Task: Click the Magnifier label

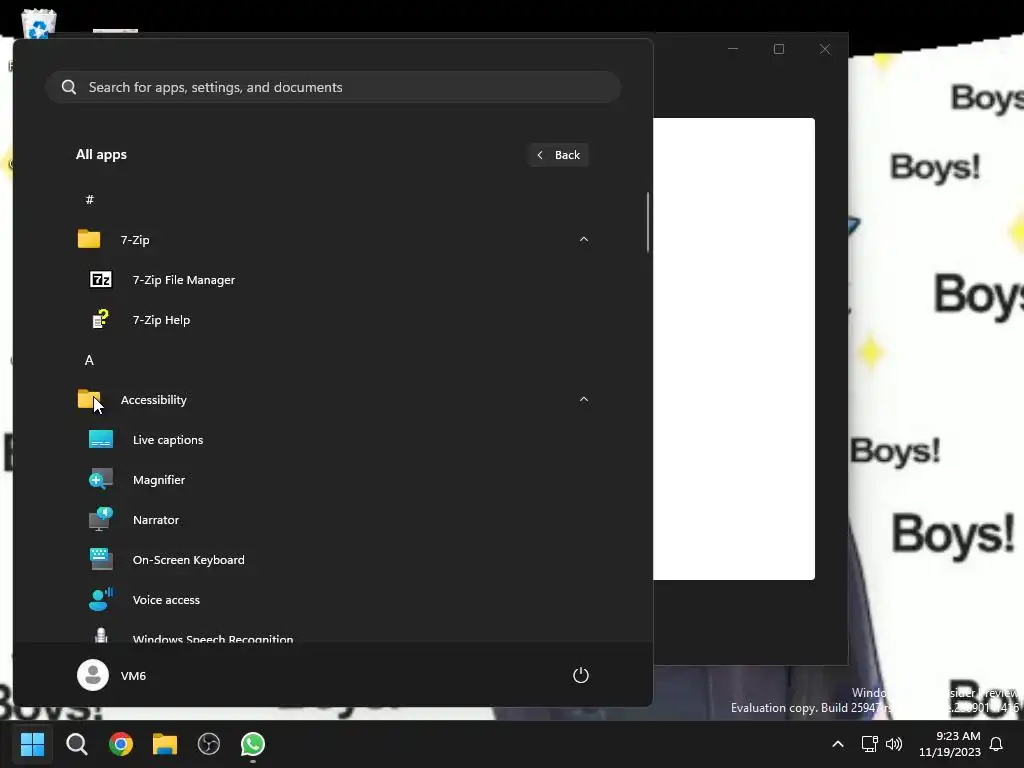Action: tap(159, 480)
